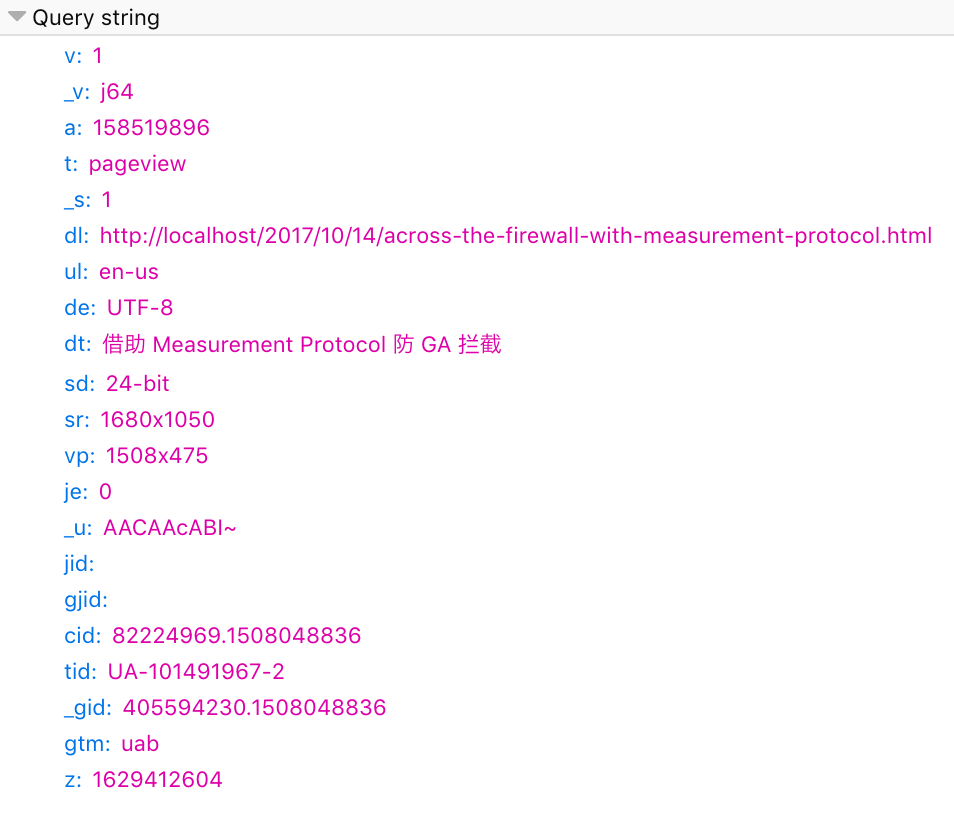Select the sr value 1680x1050

click(157, 420)
